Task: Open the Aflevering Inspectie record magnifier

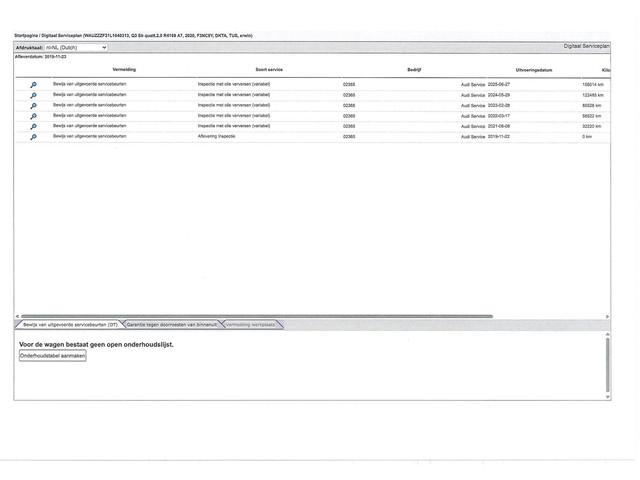Action: [33, 137]
